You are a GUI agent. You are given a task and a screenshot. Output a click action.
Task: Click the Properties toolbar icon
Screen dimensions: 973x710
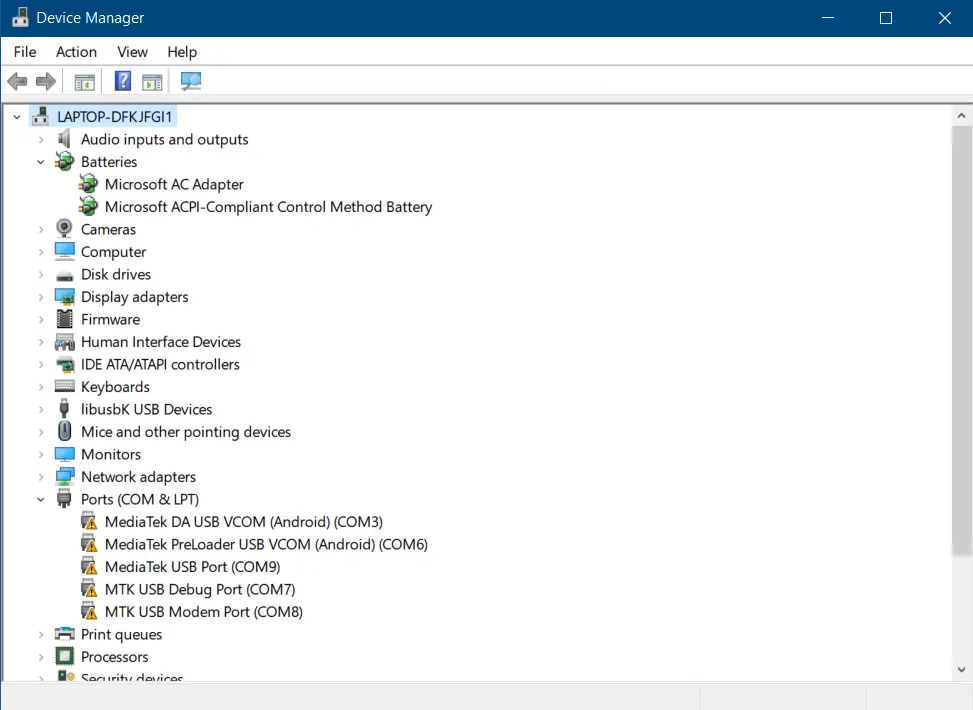[152, 81]
